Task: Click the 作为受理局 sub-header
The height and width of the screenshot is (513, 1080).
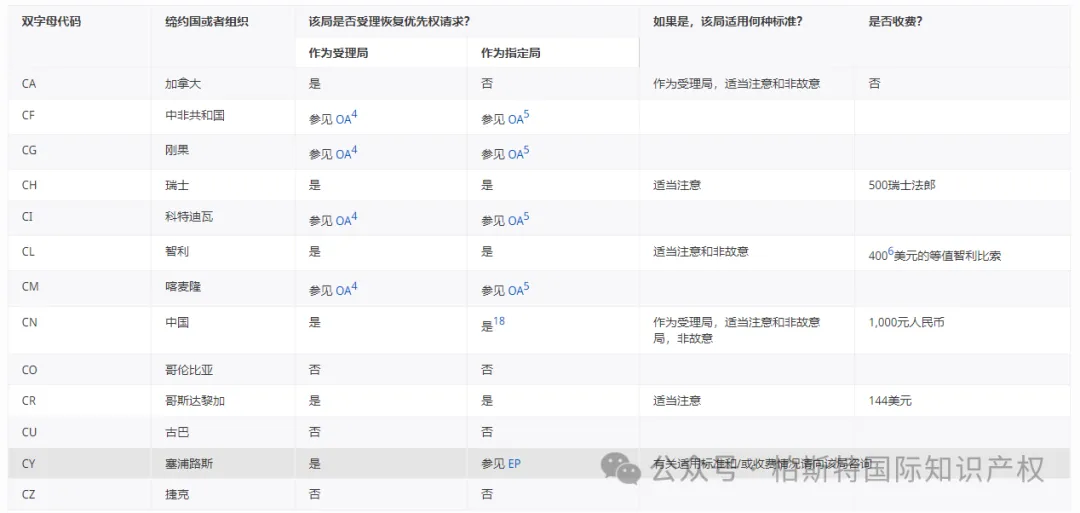Action: 338,53
